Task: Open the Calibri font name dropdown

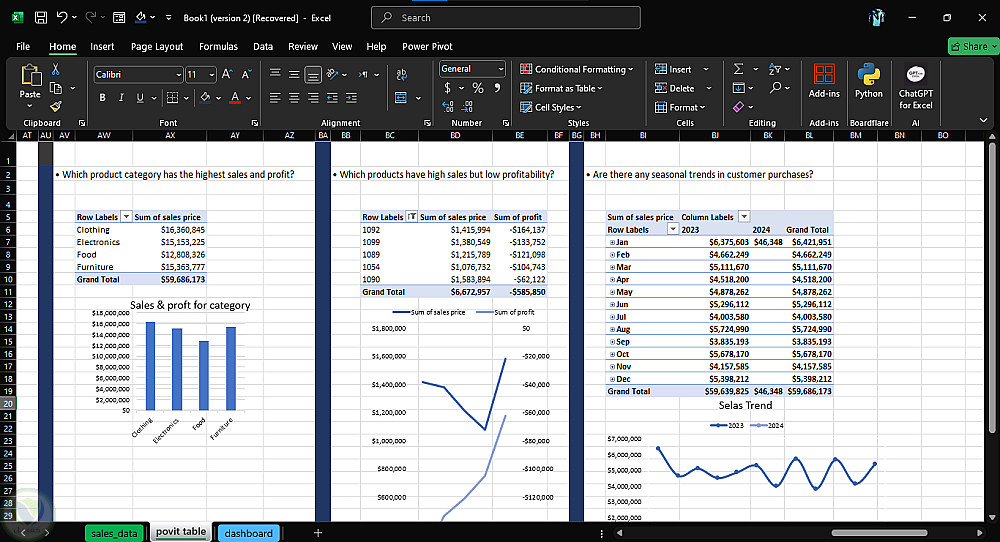Action: pos(179,74)
